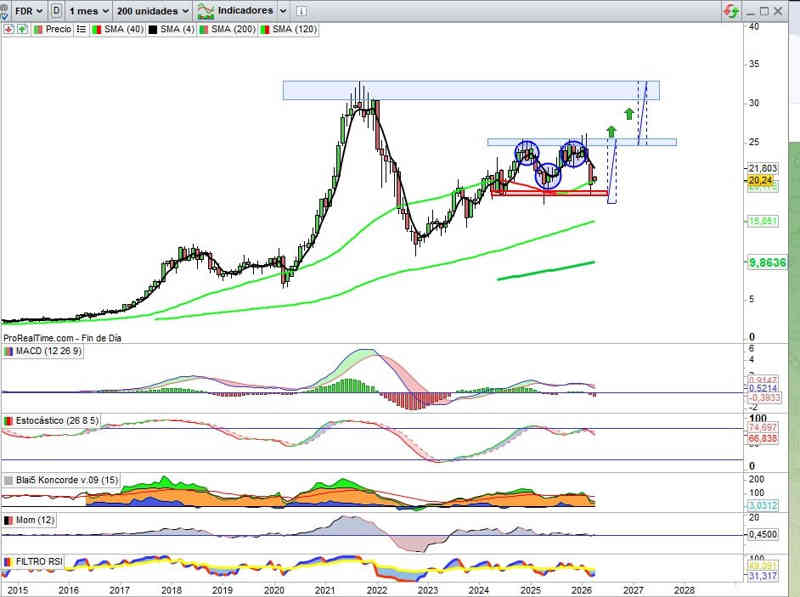Click the Precio series label
The image size is (800, 597).
point(58,30)
